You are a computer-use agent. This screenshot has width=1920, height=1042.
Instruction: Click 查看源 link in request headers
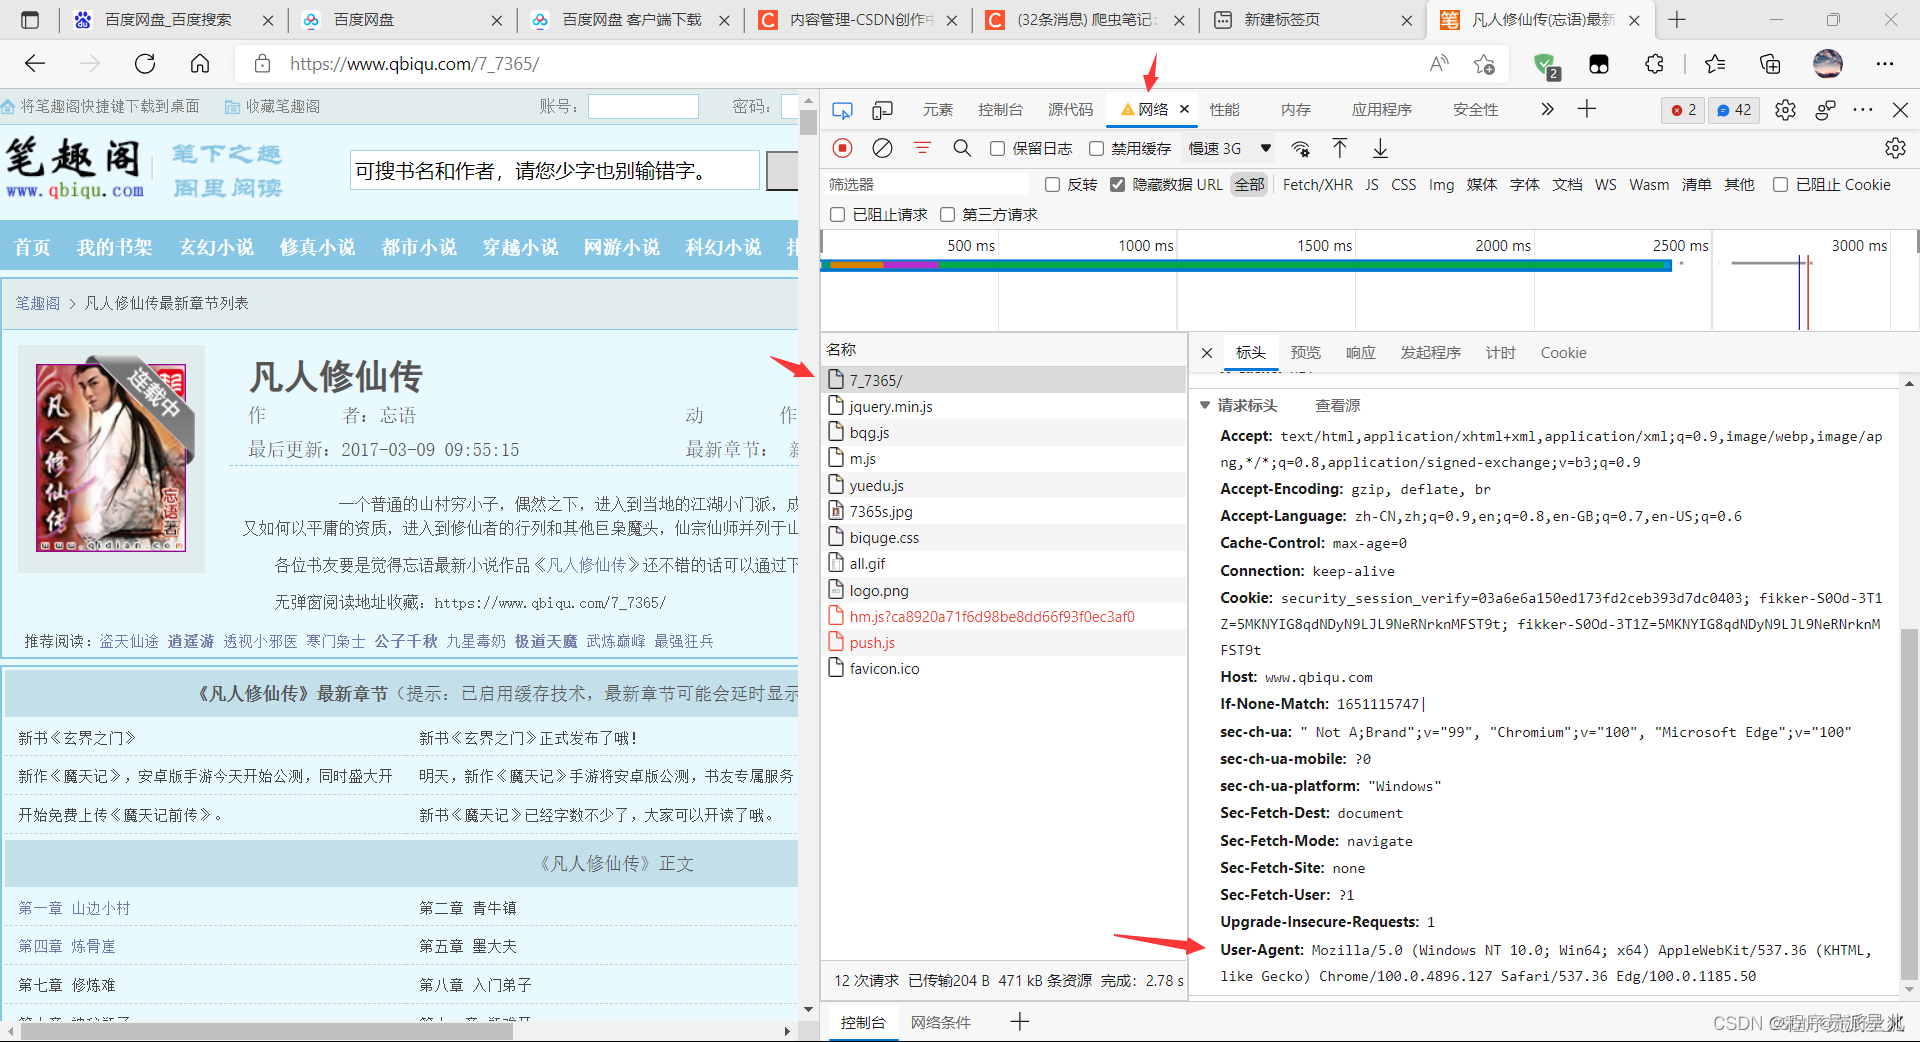pyautogui.click(x=1337, y=405)
